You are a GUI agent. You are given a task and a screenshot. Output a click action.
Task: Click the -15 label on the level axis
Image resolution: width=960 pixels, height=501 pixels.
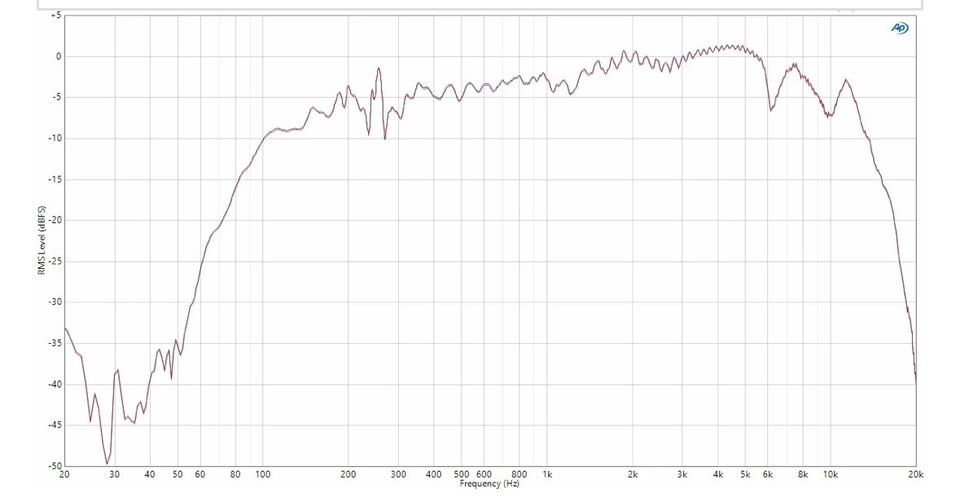pyautogui.click(x=56, y=179)
